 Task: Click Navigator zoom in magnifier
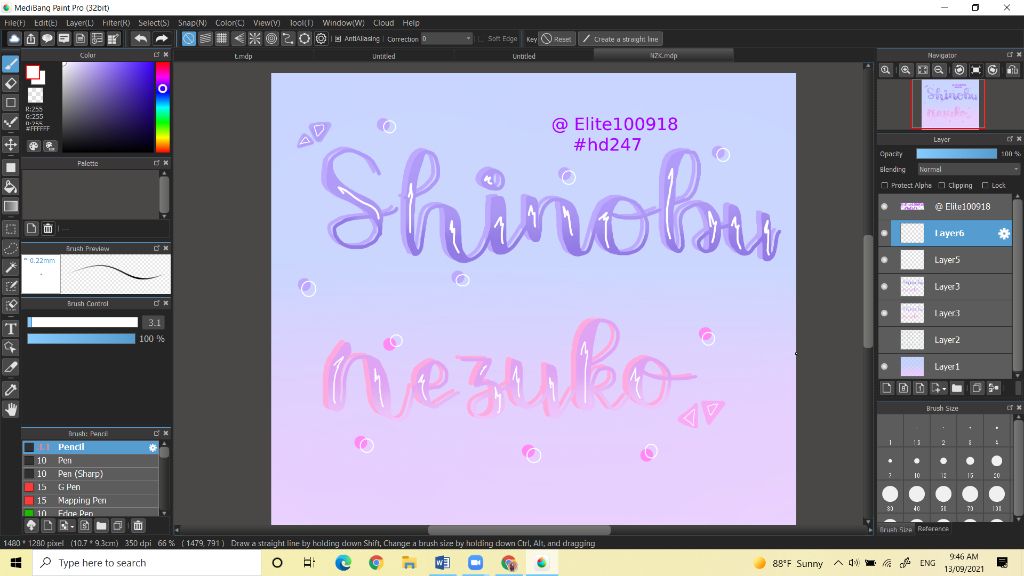pyautogui.click(x=906, y=70)
